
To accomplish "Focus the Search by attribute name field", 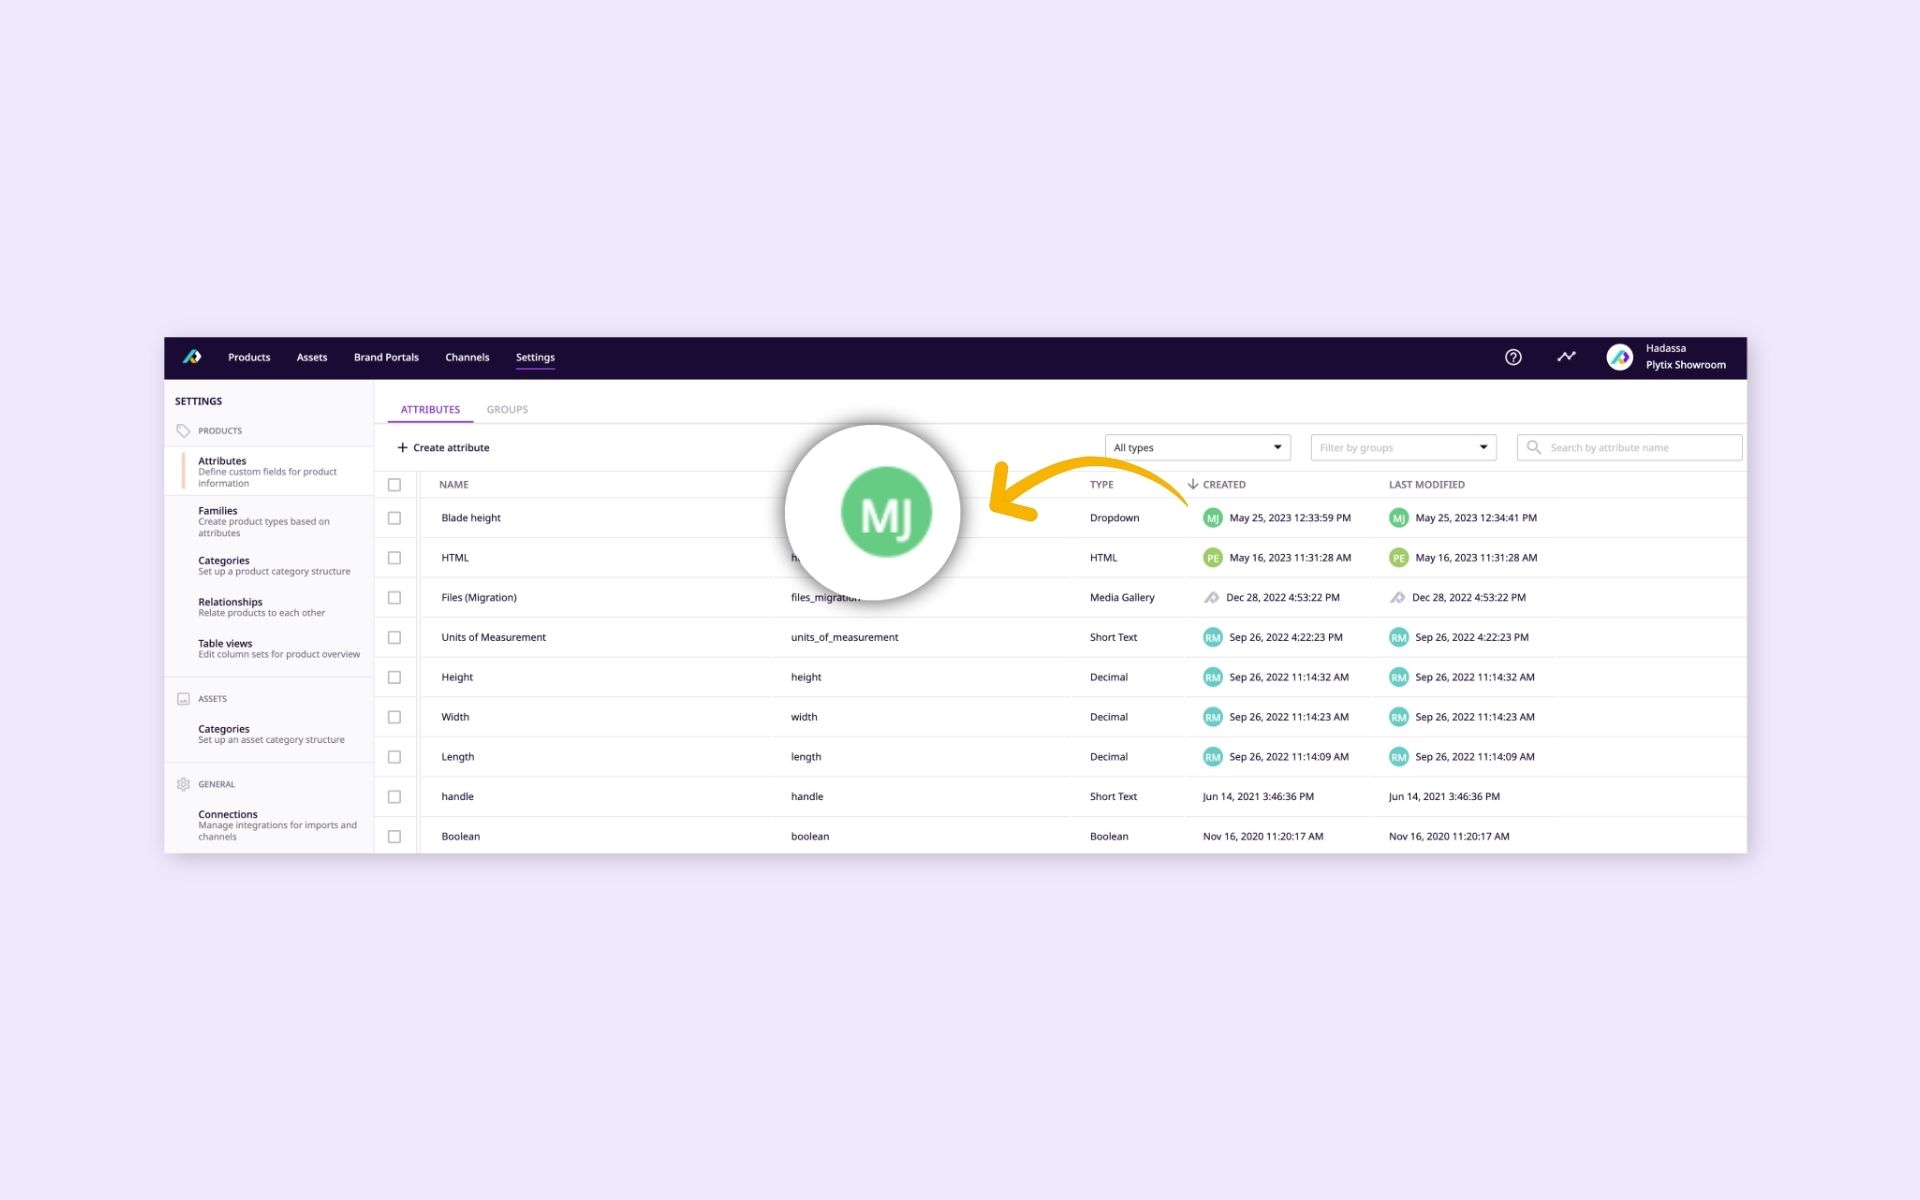I will click(x=1640, y=447).
